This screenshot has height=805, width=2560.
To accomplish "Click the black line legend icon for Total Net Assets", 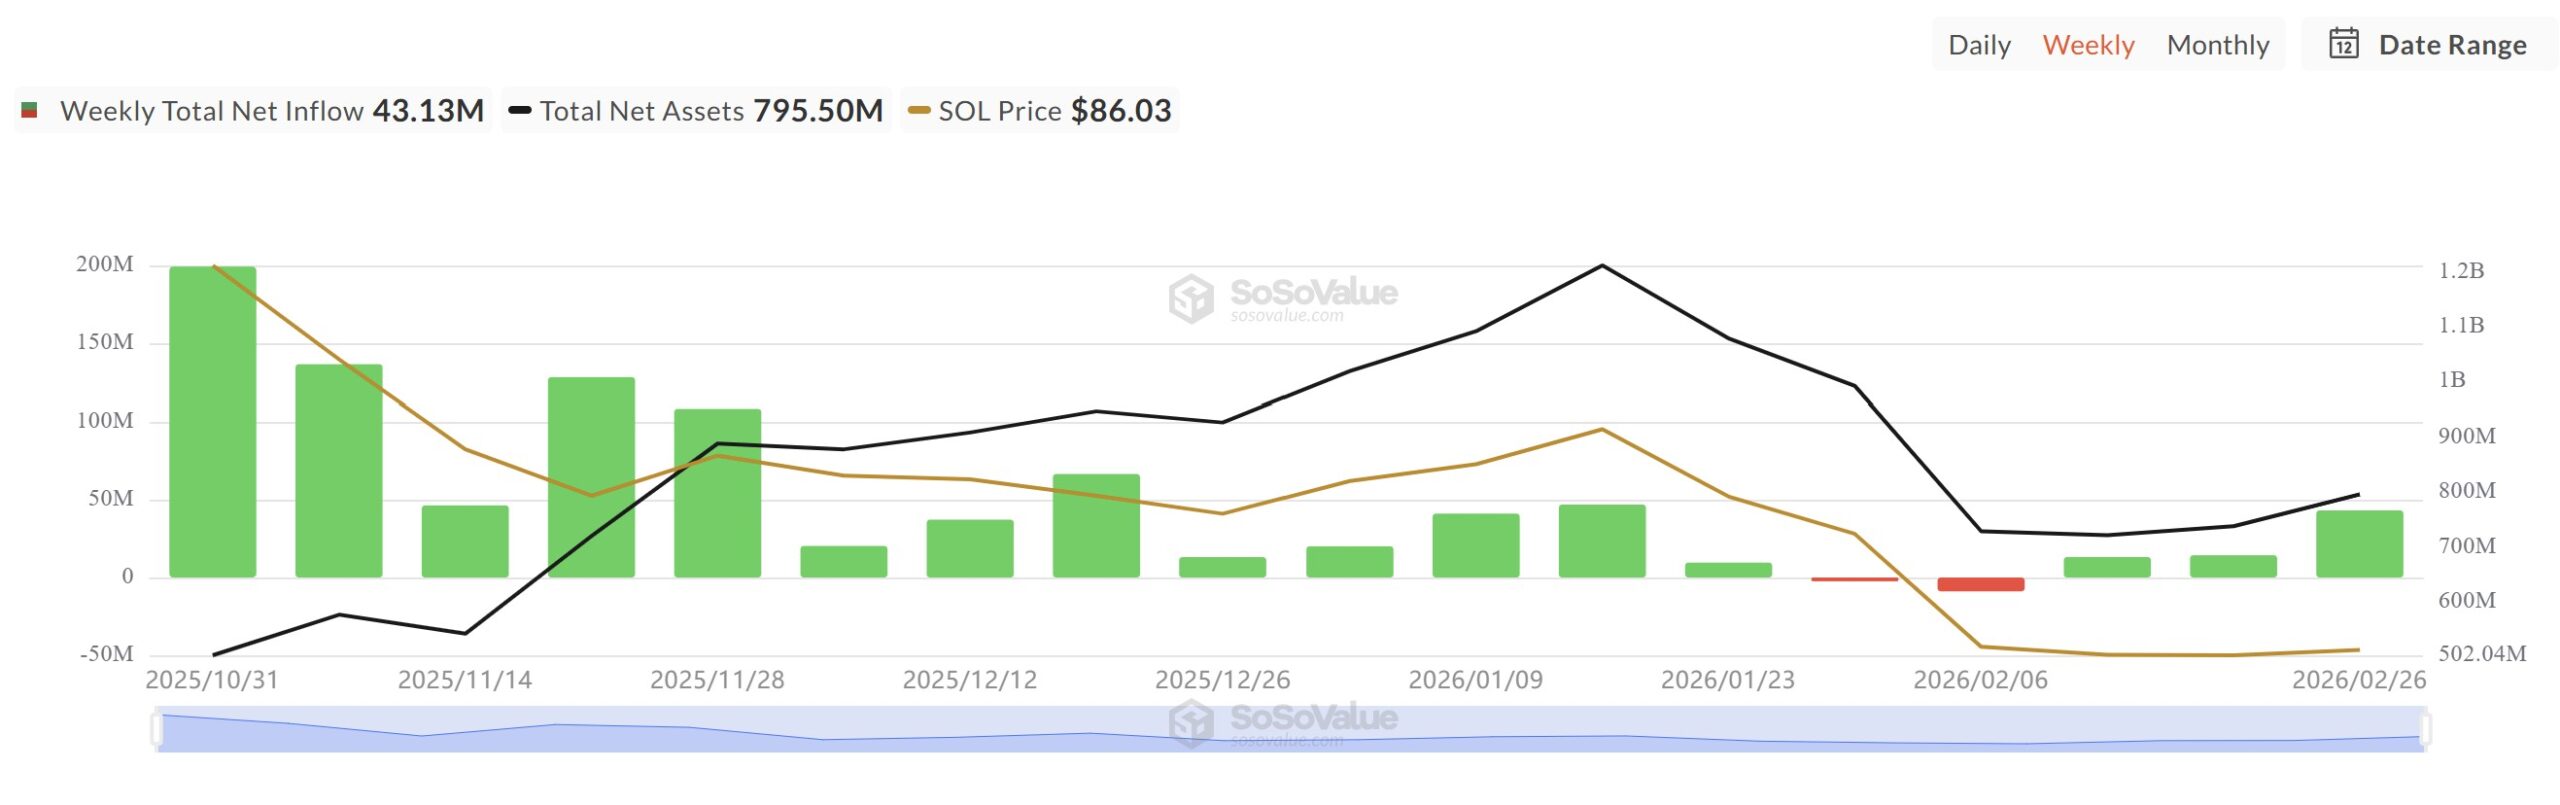I will coord(522,110).
